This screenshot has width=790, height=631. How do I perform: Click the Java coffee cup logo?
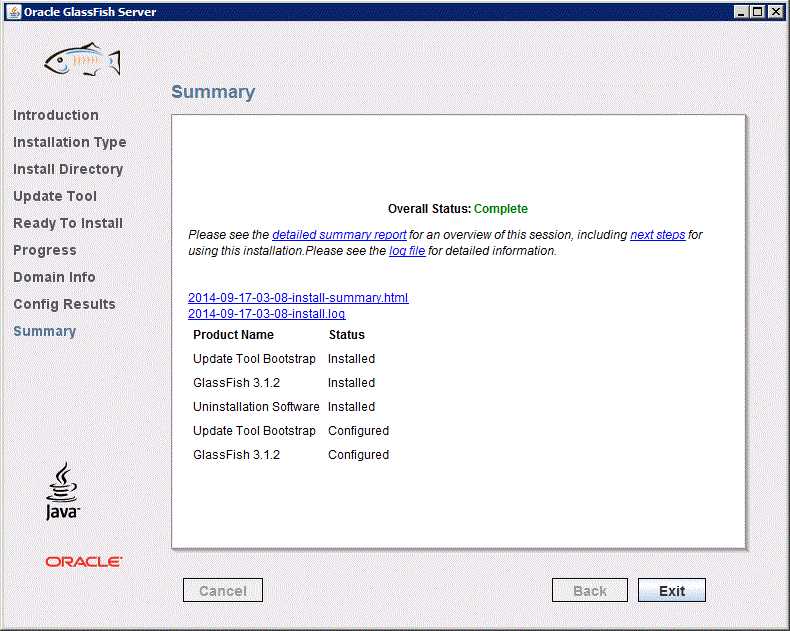pos(63,490)
